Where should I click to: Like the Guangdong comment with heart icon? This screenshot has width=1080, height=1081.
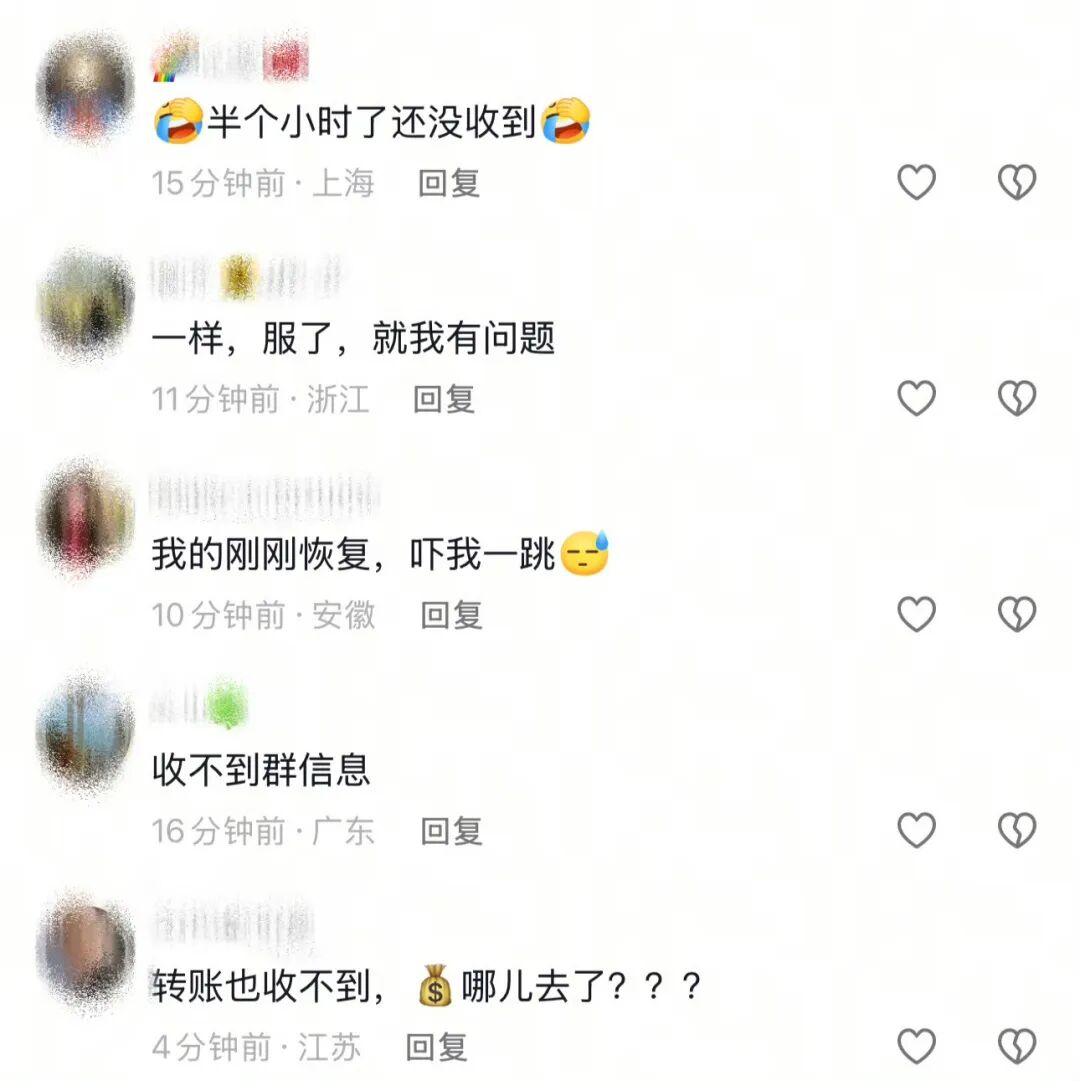click(916, 829)
